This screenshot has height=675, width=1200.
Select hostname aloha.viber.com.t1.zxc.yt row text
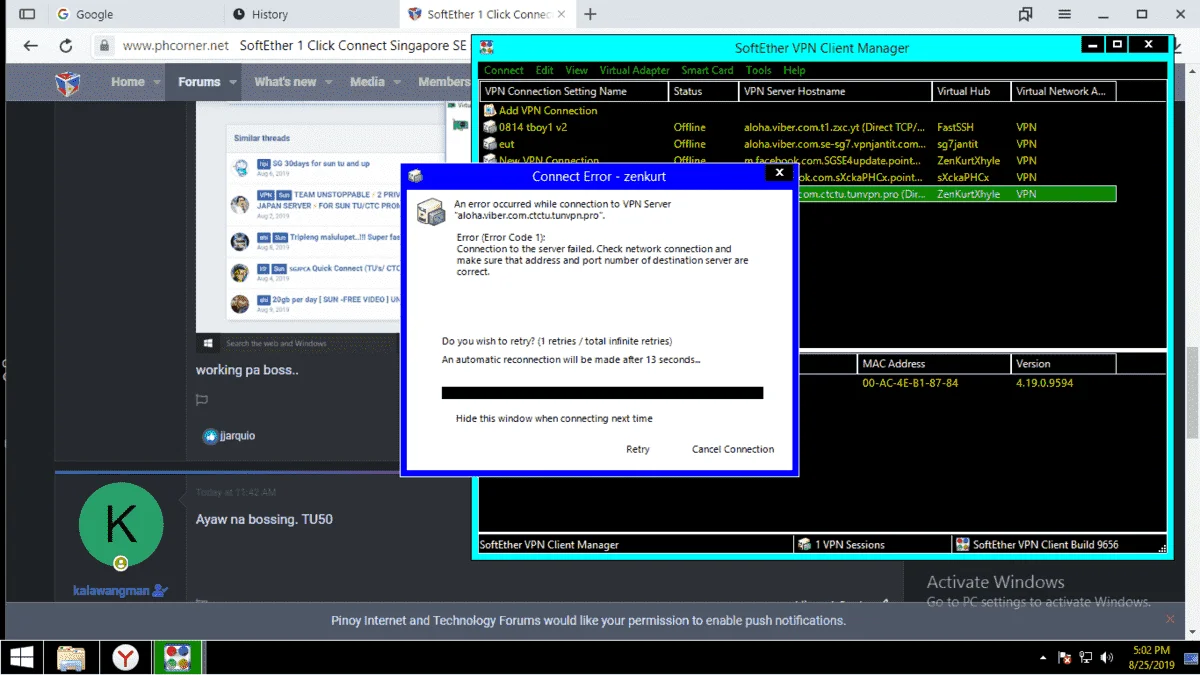pos(835,127)
